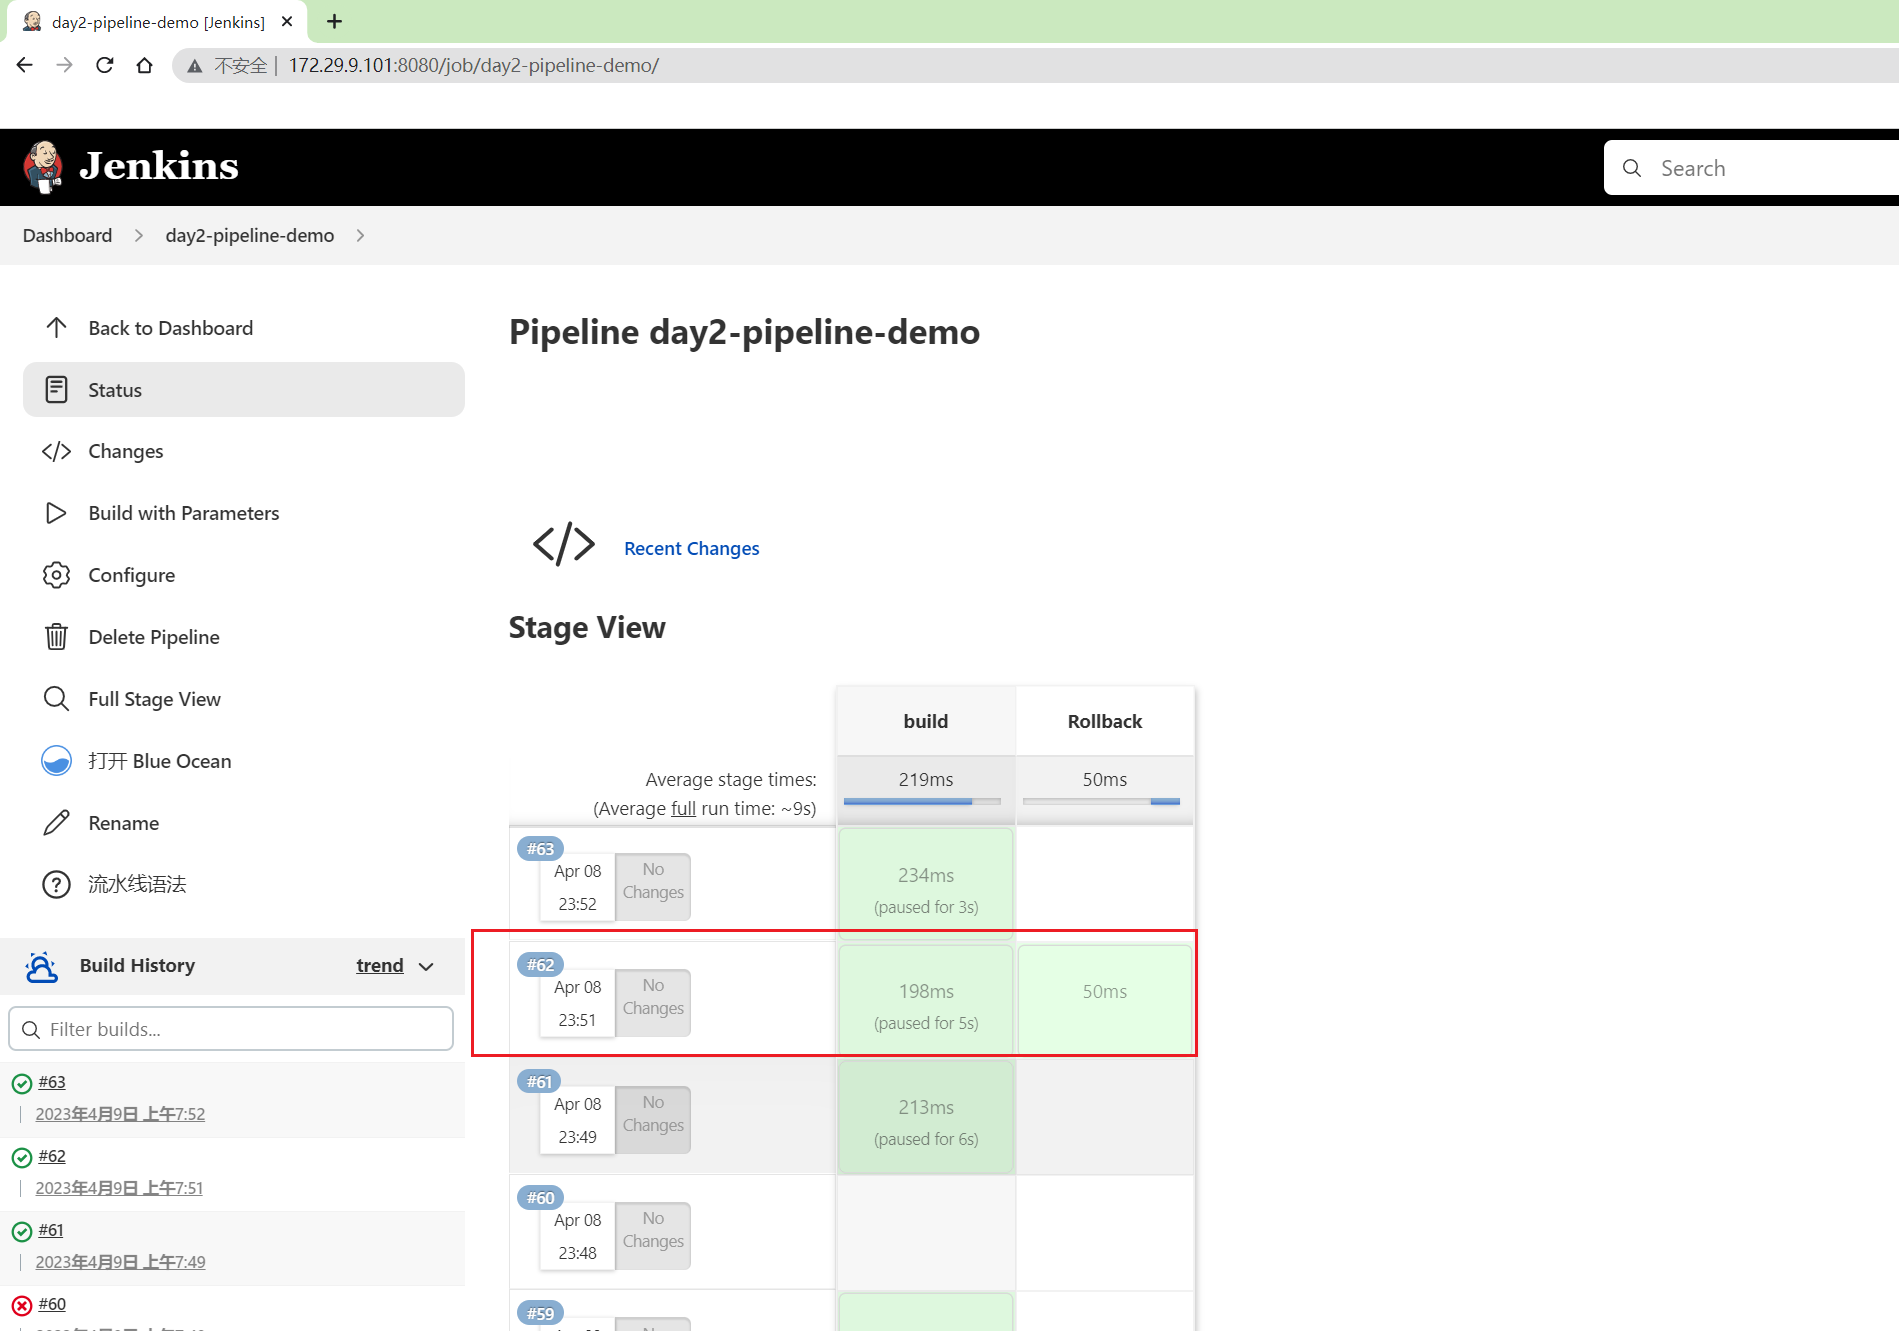Open the Changes menu item

pos(126,451)
